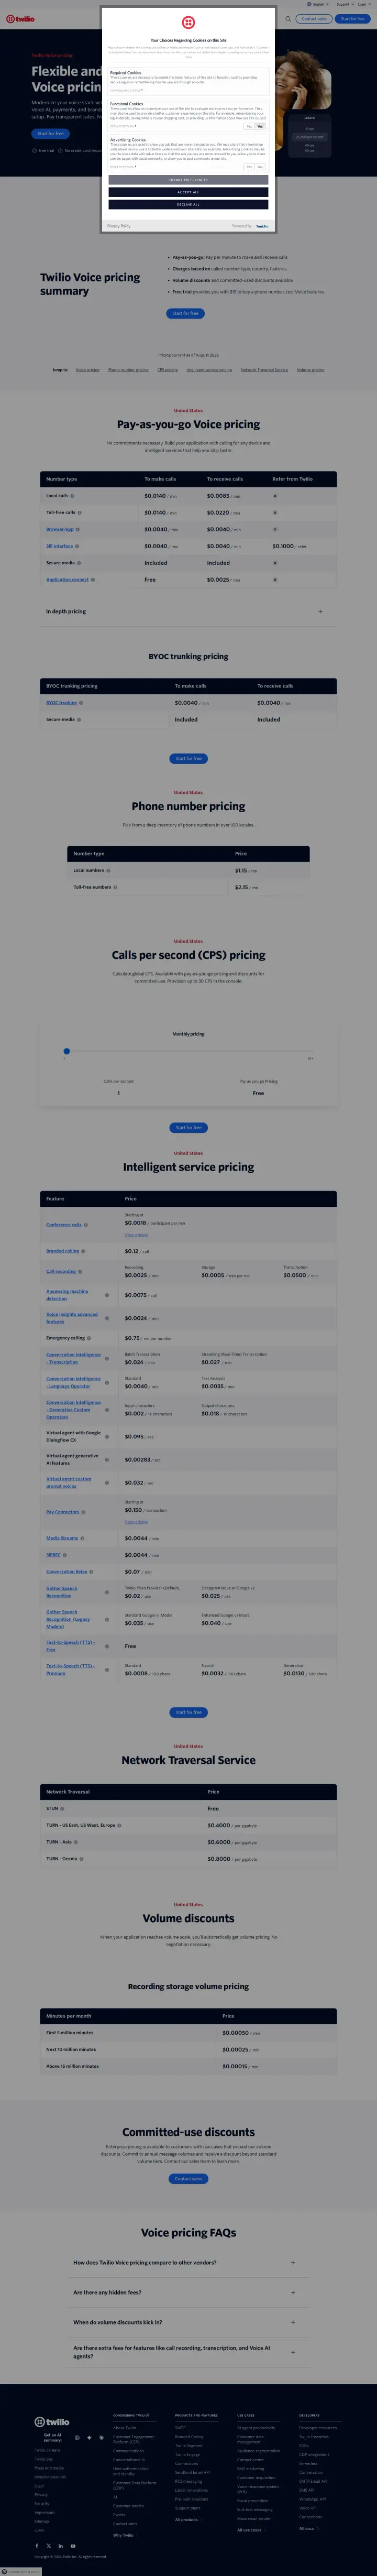The height and width of the screenshot is (2576, 377).
Task: Click info icon next to Media Streams
Action: pos(83,1539)
